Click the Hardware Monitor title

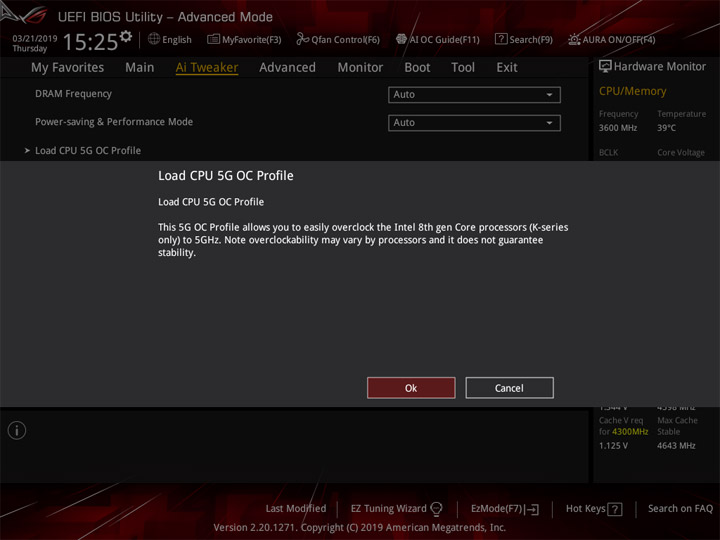[x=660, y=67]
